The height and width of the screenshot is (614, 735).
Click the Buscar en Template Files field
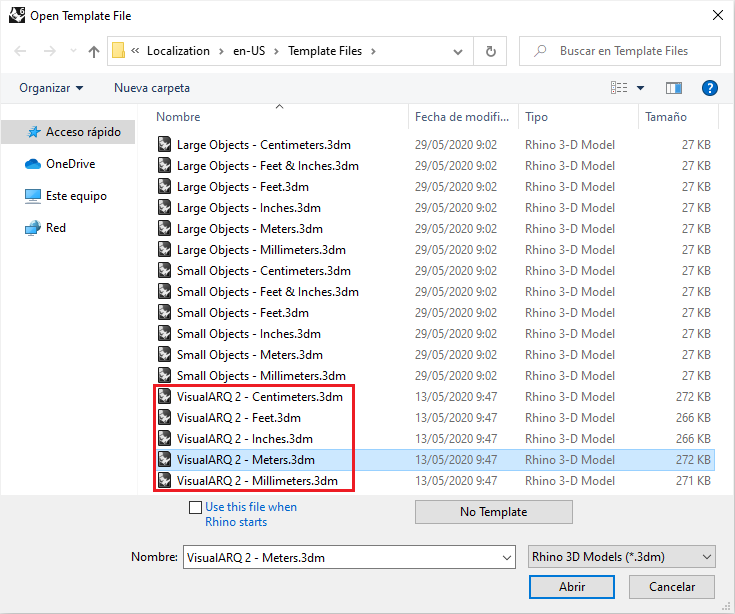(620, 51)
